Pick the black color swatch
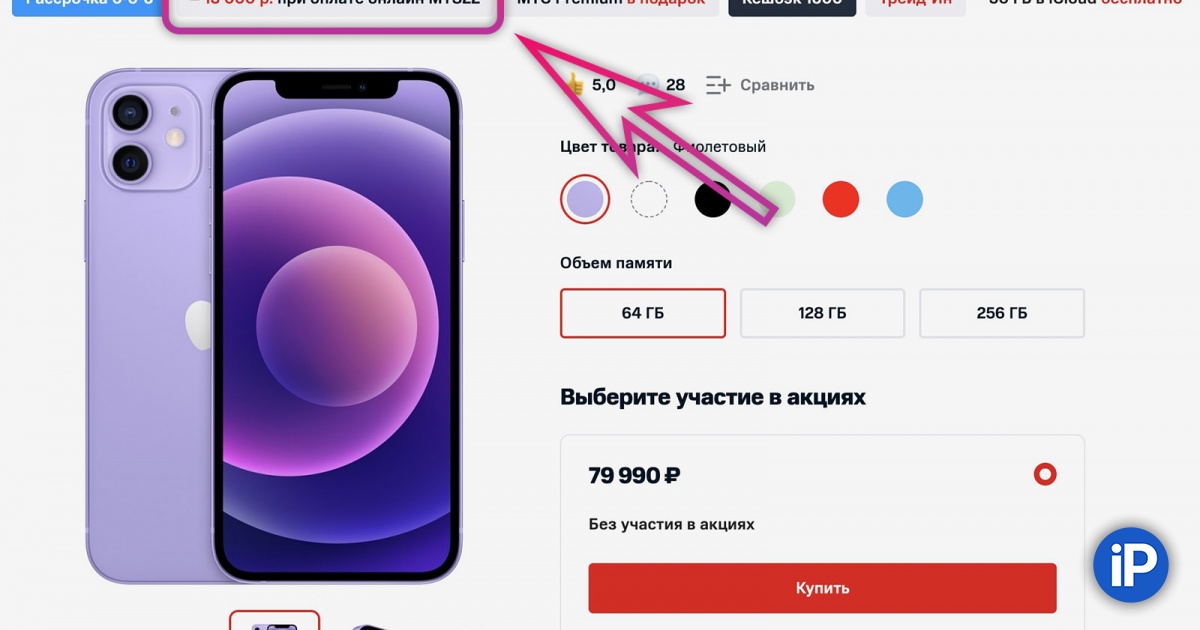Screen dimensions: 1200x630 click(x=713, y=199)
